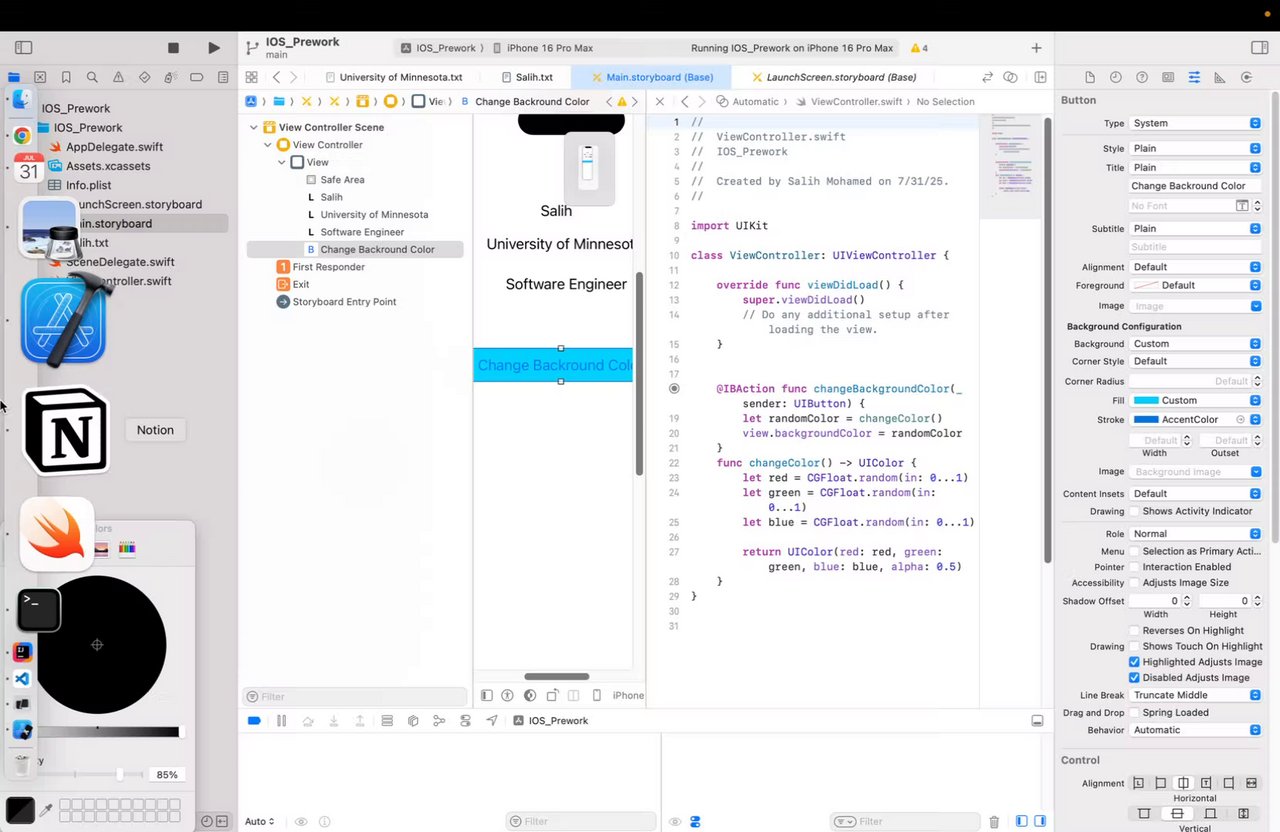Open Debug Memory Graph
The width and height of the screenshot is (1280, 832).
click(x=439, y=721)
